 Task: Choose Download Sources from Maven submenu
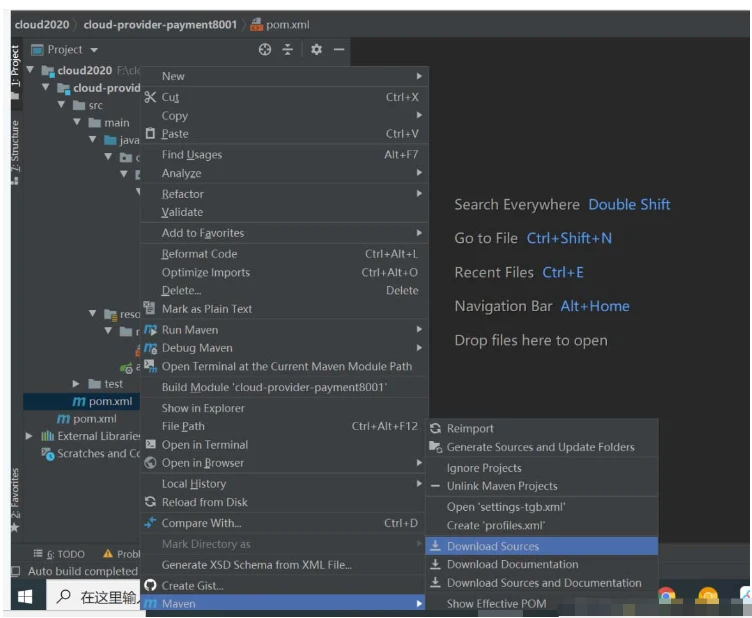coord(492,546)
